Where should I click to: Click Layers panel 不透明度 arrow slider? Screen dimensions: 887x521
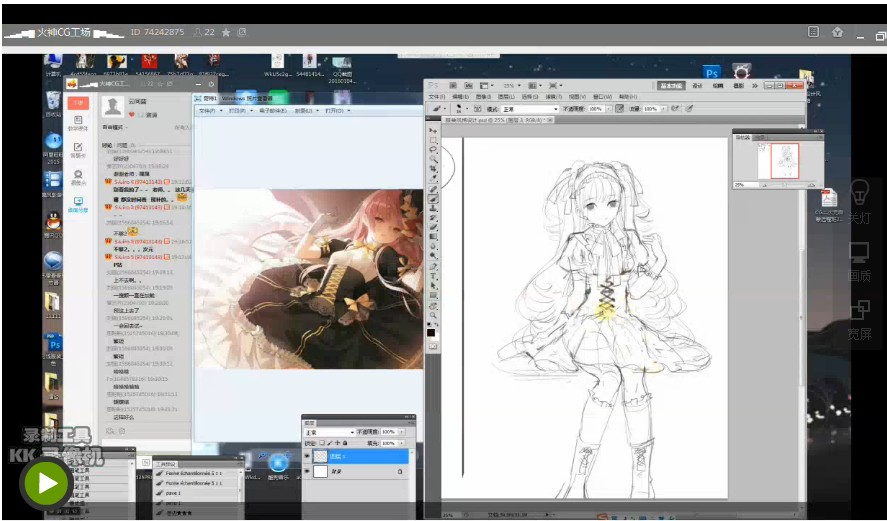click(x=402, y=432)
